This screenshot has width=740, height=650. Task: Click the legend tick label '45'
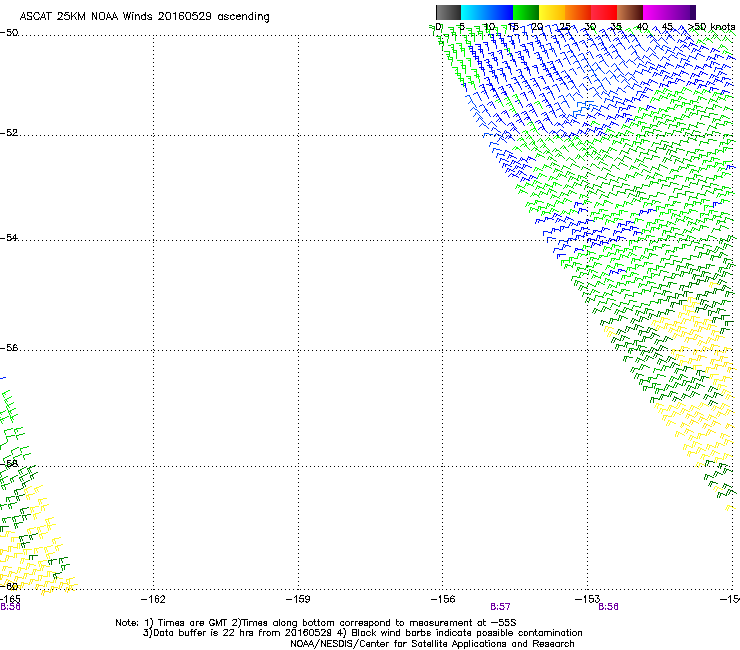pyautogui.click(x=667, y=27)
